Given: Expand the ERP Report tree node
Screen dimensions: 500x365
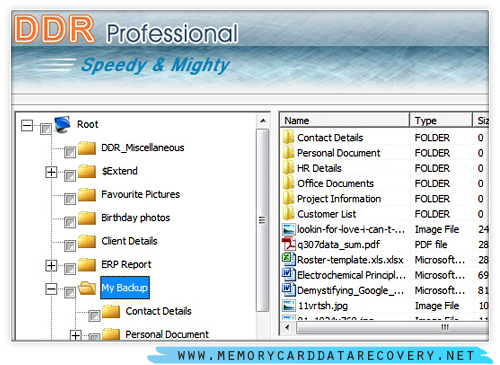Looking at the screenshot, I should coord(51,265).
